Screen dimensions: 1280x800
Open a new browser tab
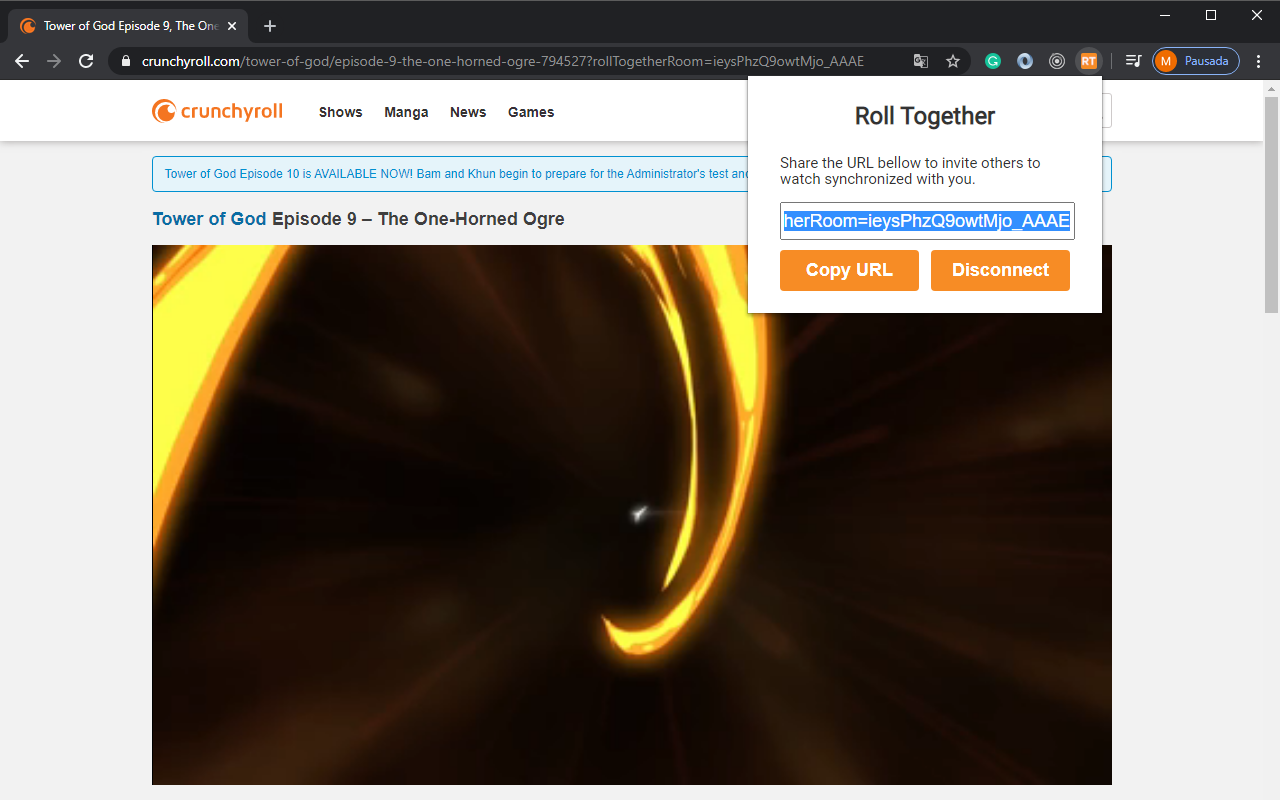pyautogui.click(x=270, y=26)
